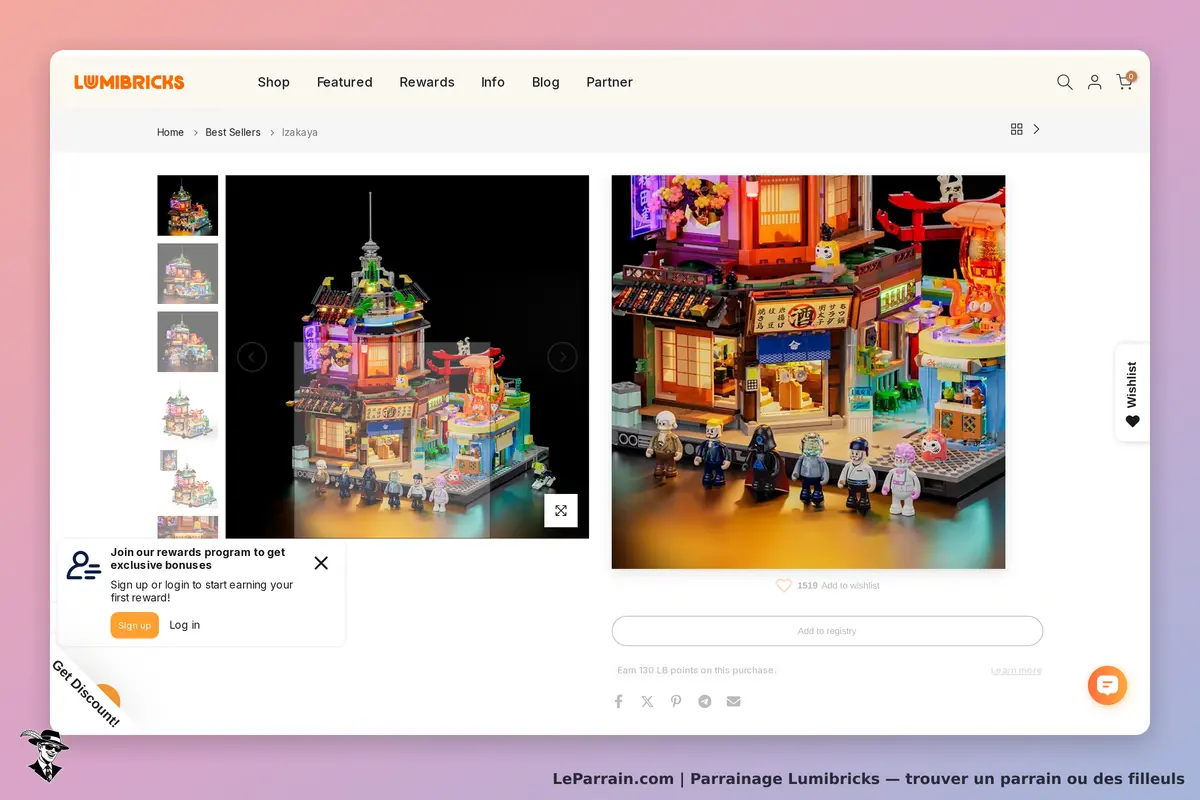
Task: Open the Blog menu item
Action: point(546,82)
